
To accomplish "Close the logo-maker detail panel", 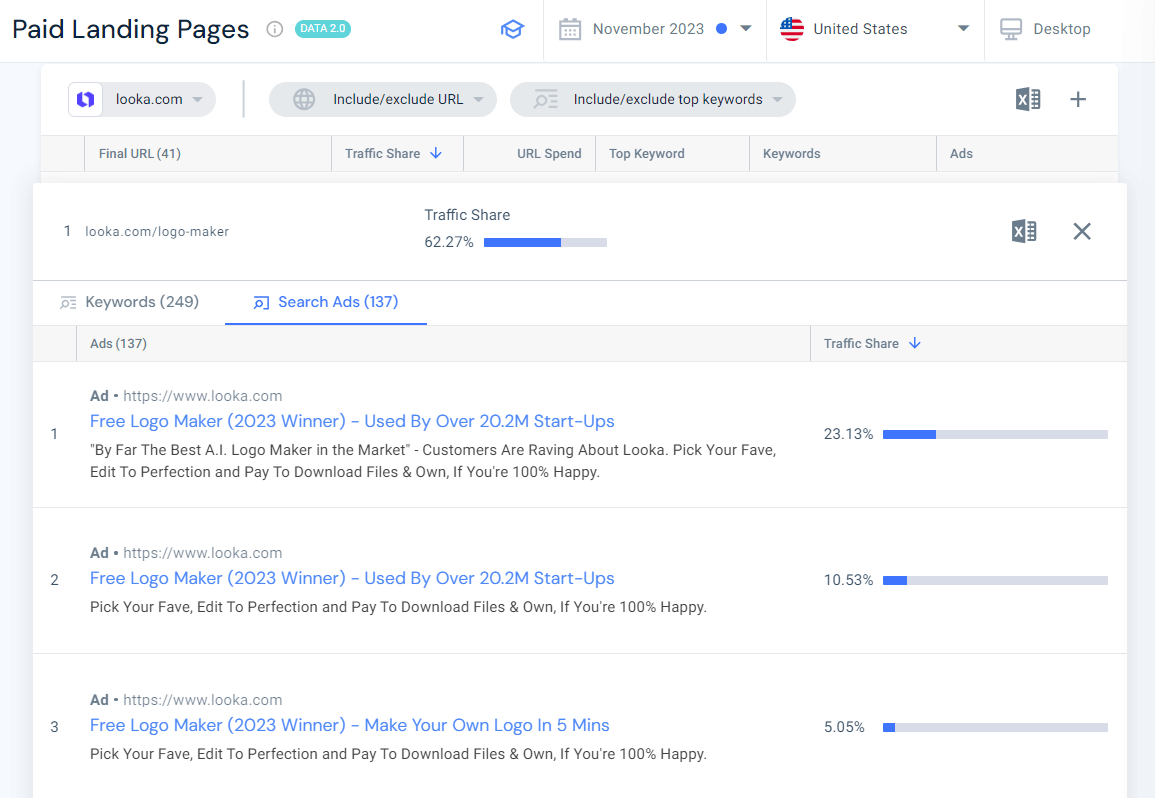I will pyautogui.click(x=1082, y=231).
